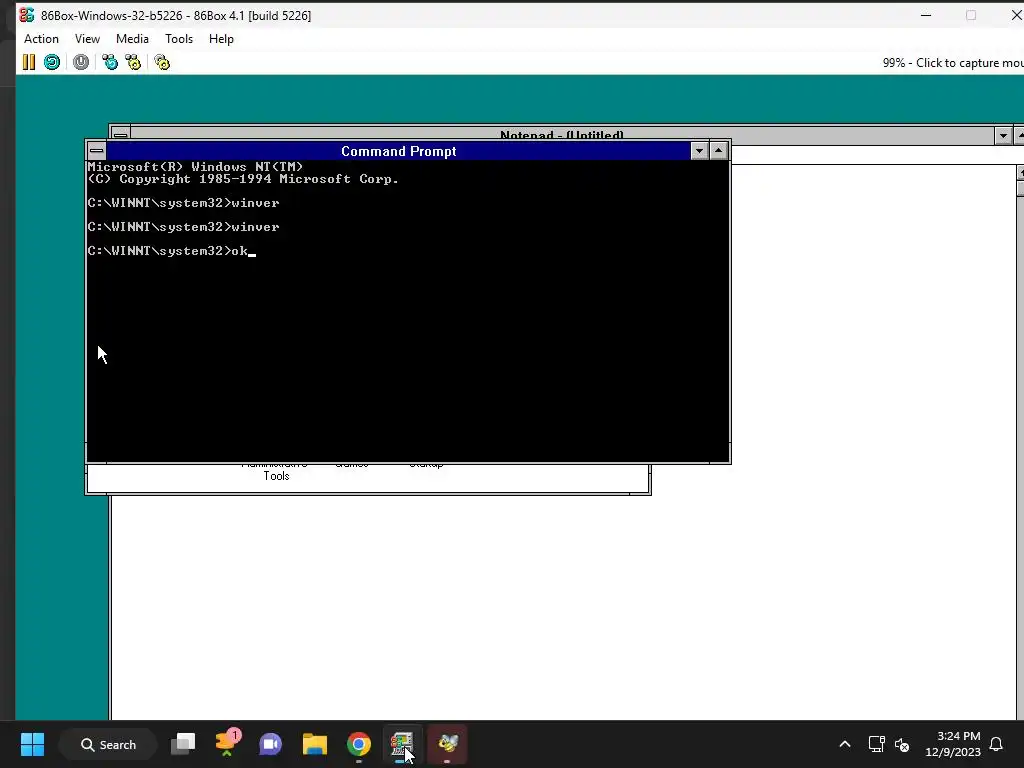Open the video chat app on the taskbar

click(x=270, y=744)
